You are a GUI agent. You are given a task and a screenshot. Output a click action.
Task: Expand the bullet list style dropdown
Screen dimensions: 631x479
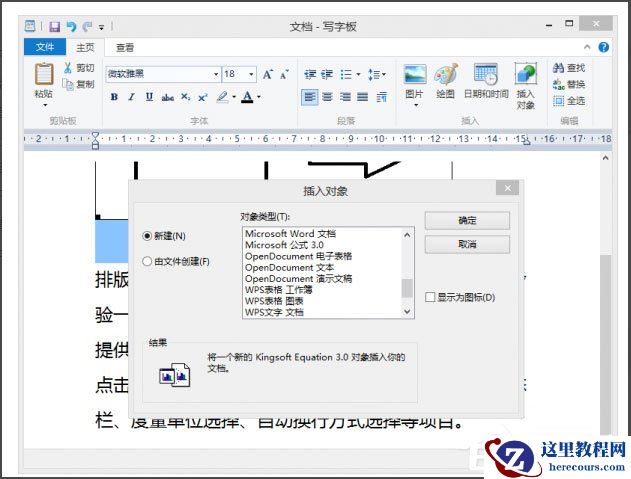[x=358, y=74]
